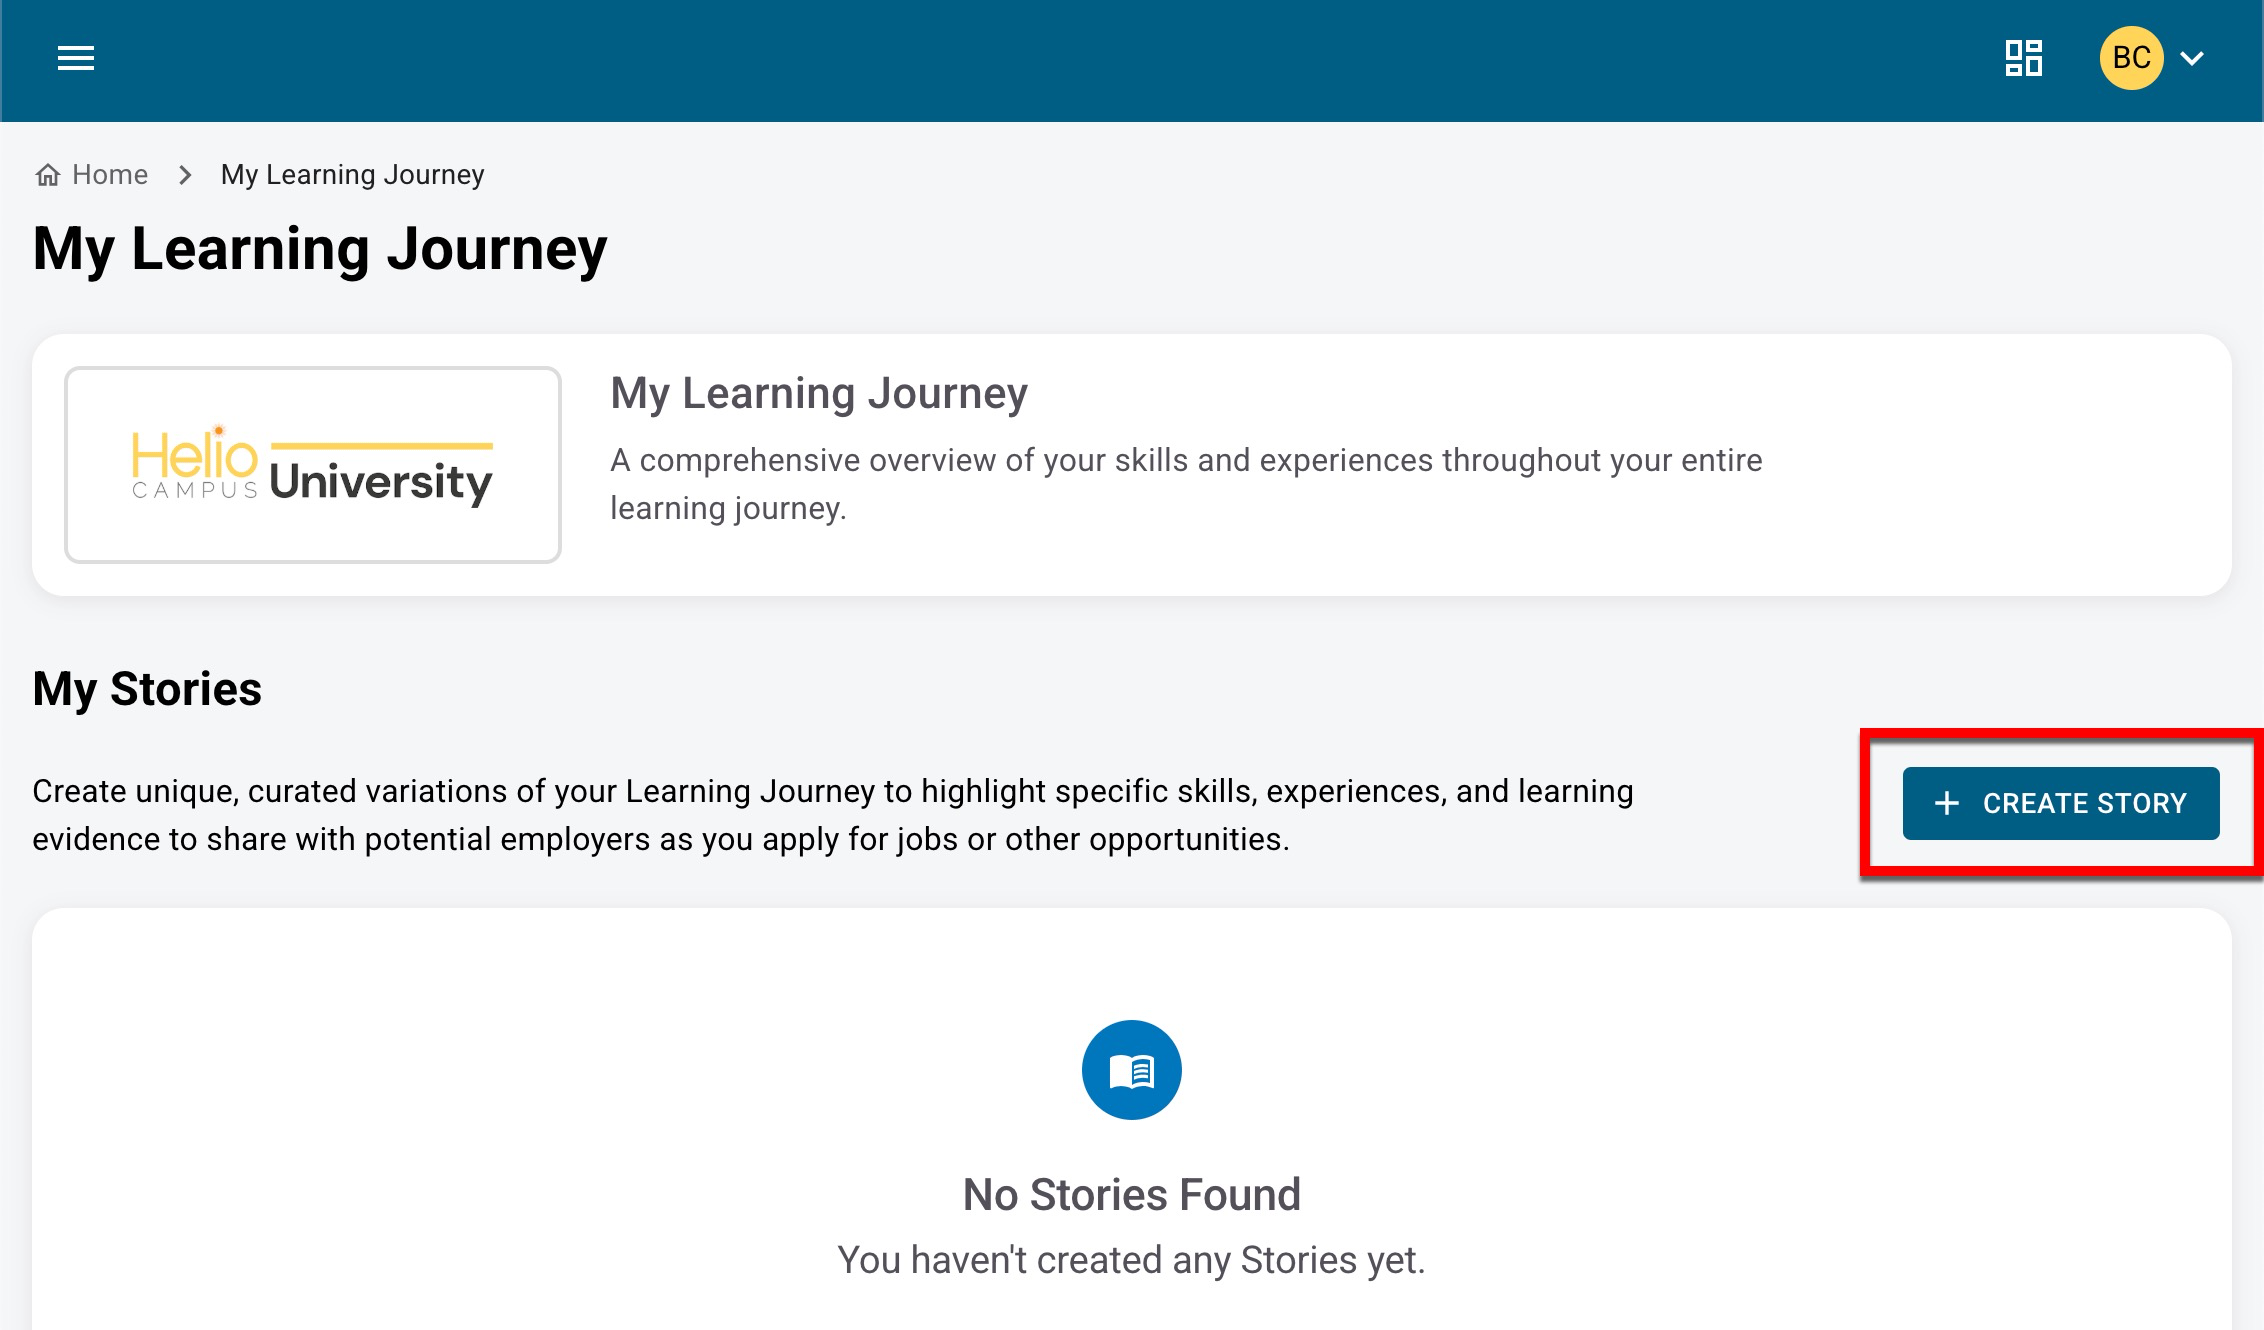Click the Helio Campus University logo image

pyautogui.click(x=313, y=465)
